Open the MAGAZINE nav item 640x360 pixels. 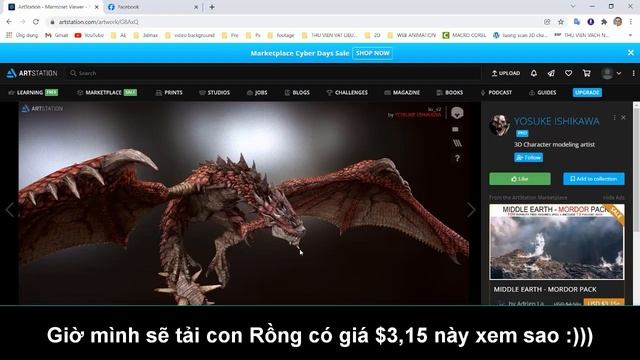point(402,93)
